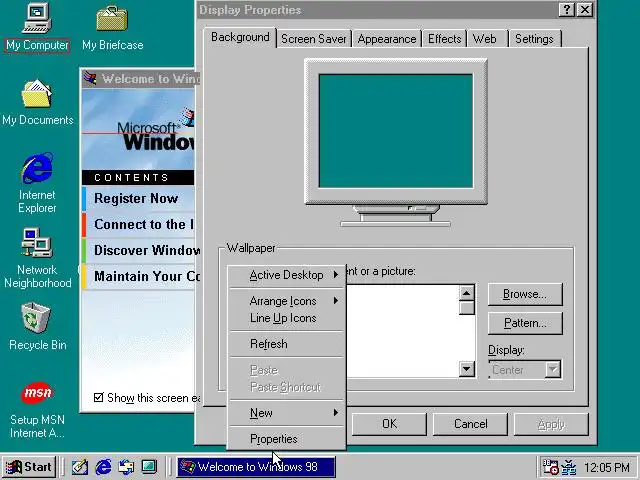Click the wallpaper list scroll up arrow
This screenshot has height=480, width=640.
466,293
